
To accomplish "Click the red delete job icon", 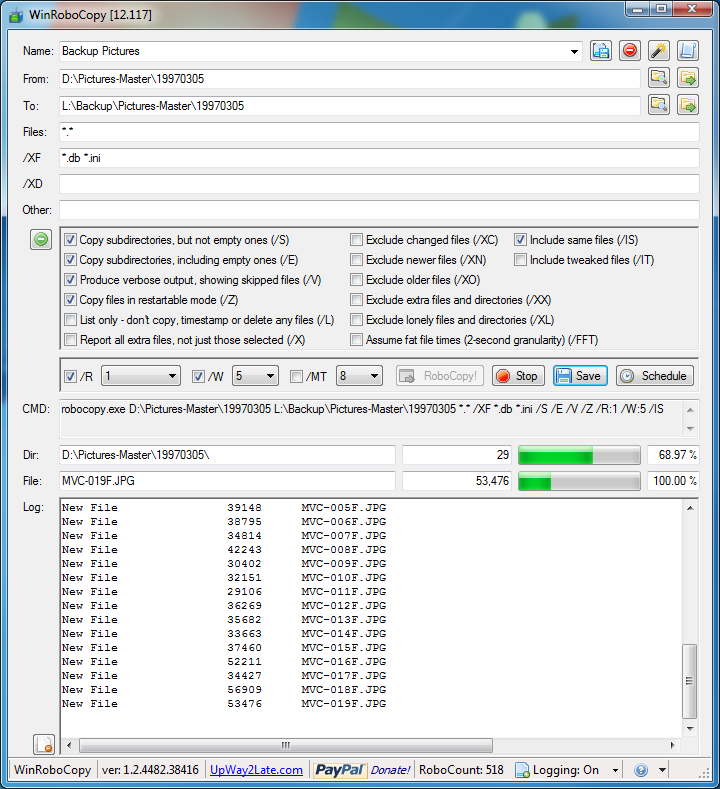I will (629, 51).
